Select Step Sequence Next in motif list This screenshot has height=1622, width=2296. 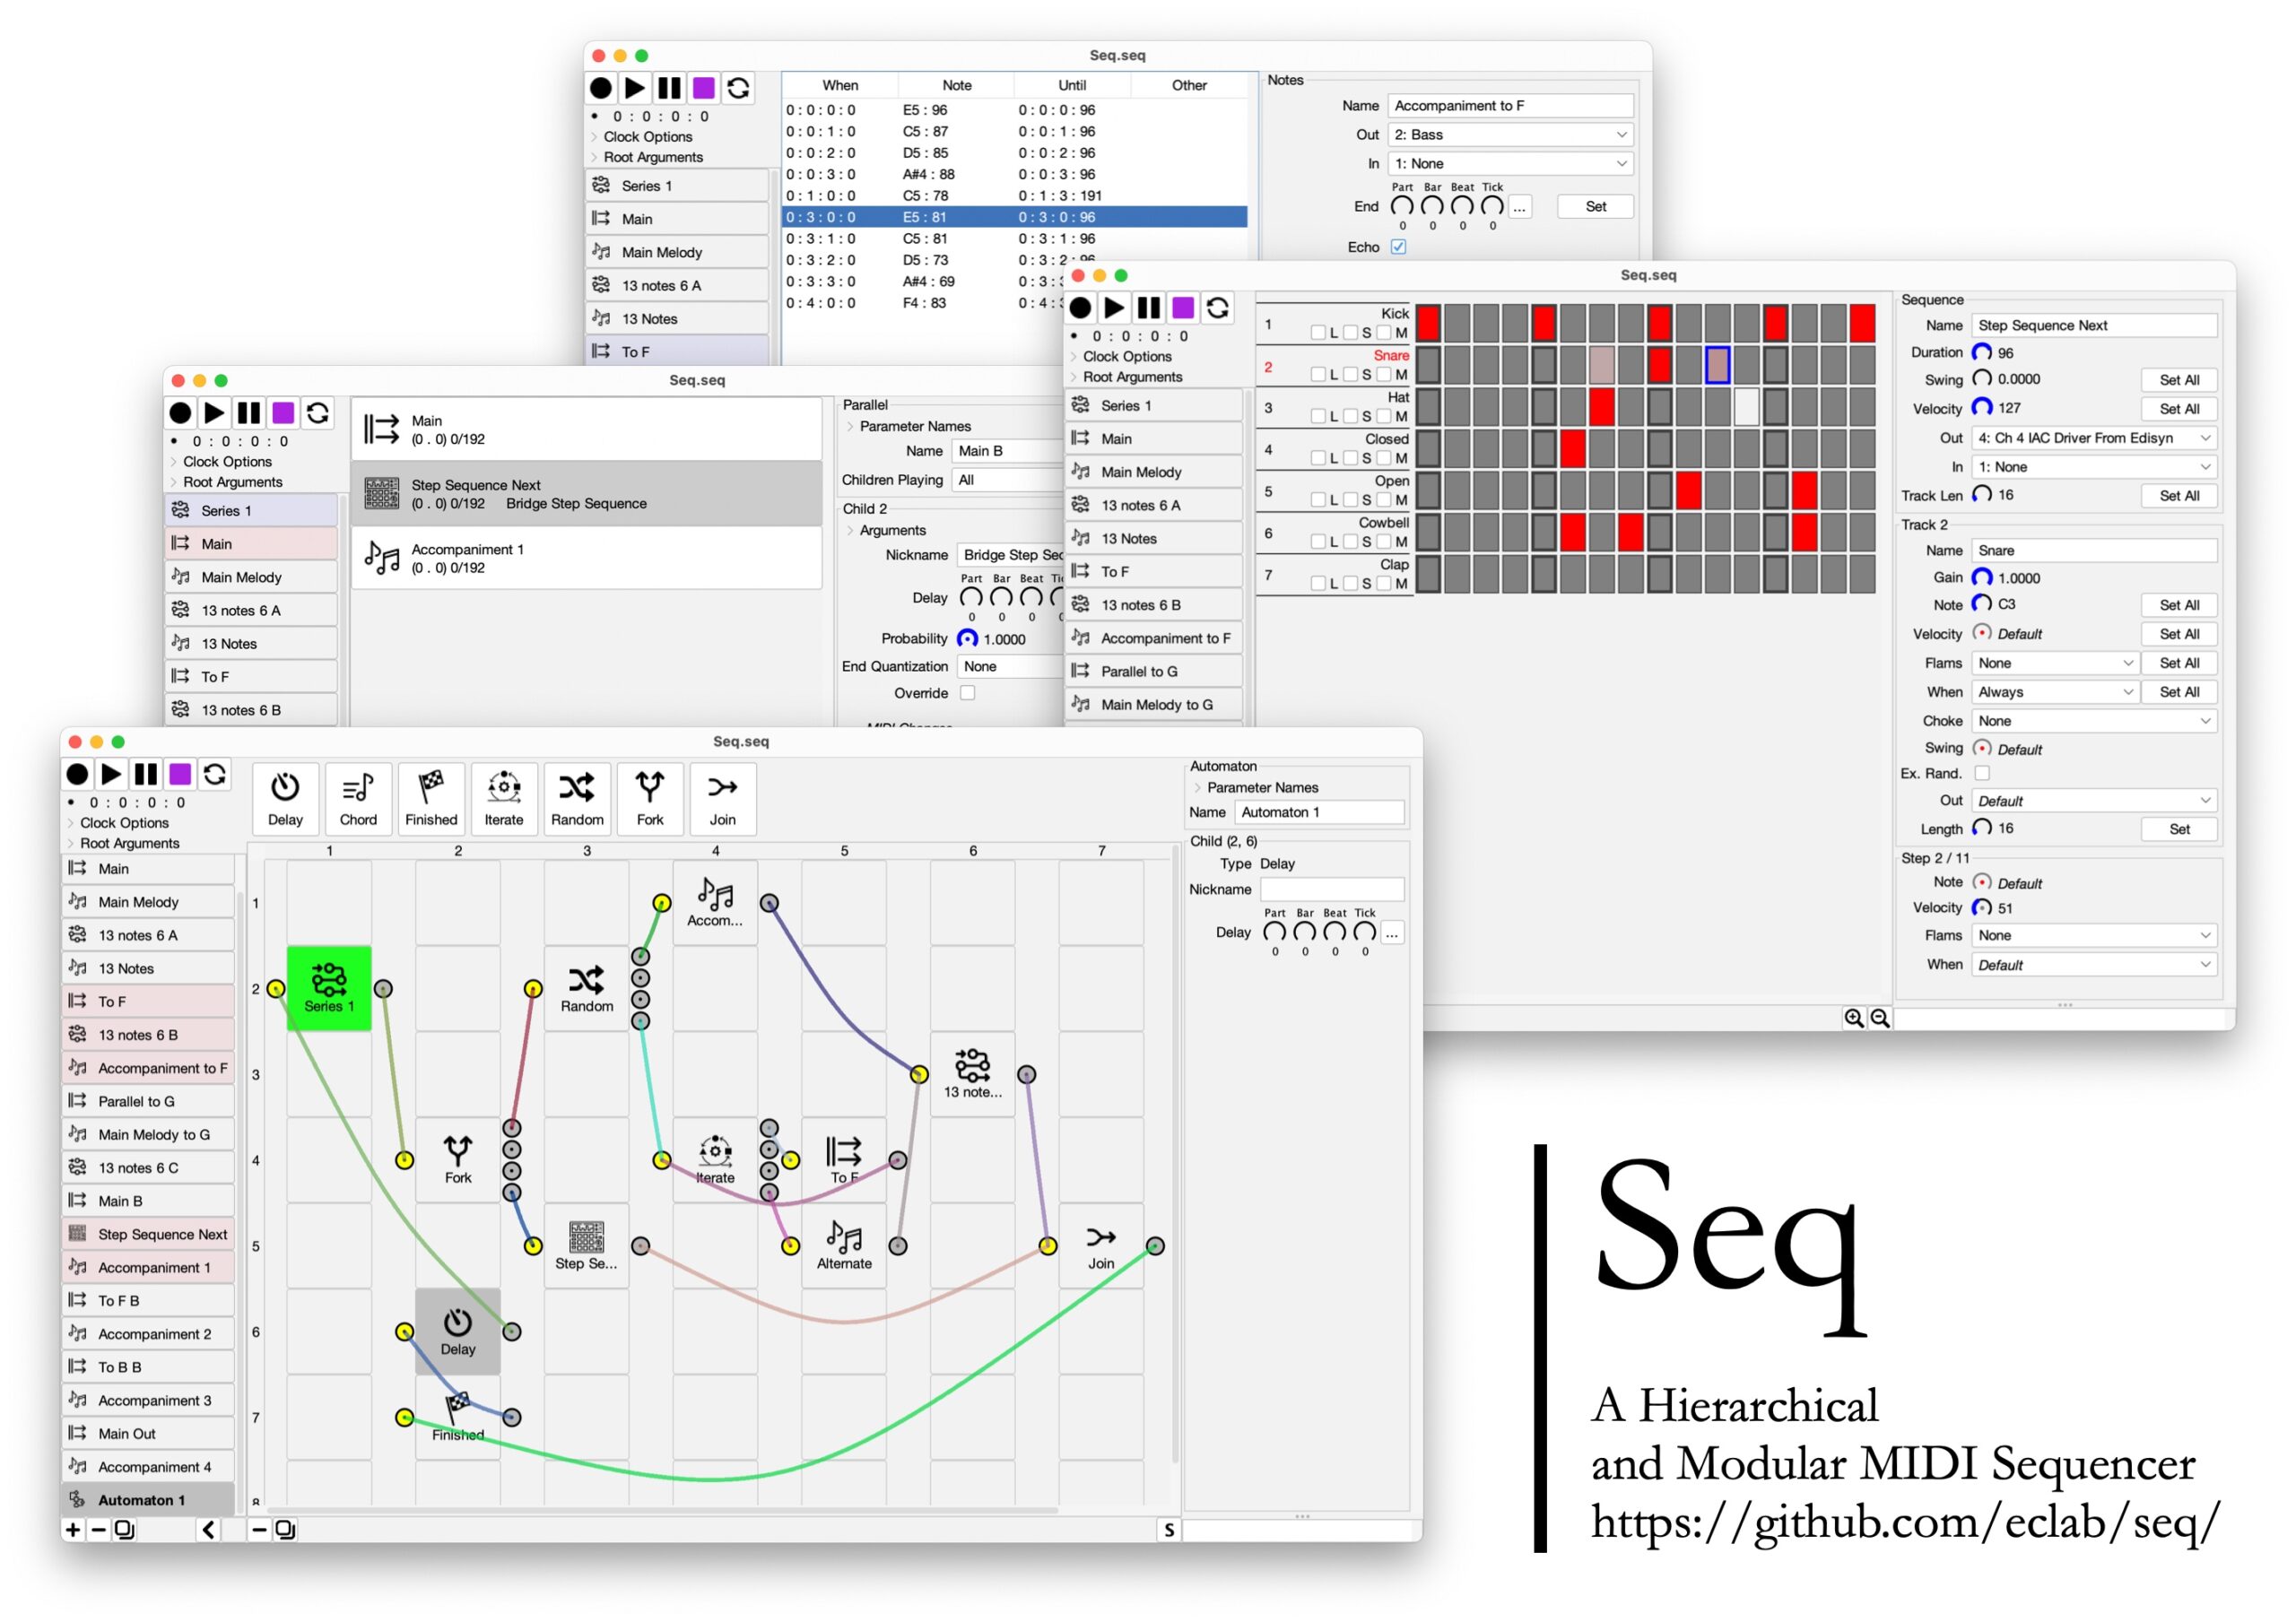click(148, 1234)
